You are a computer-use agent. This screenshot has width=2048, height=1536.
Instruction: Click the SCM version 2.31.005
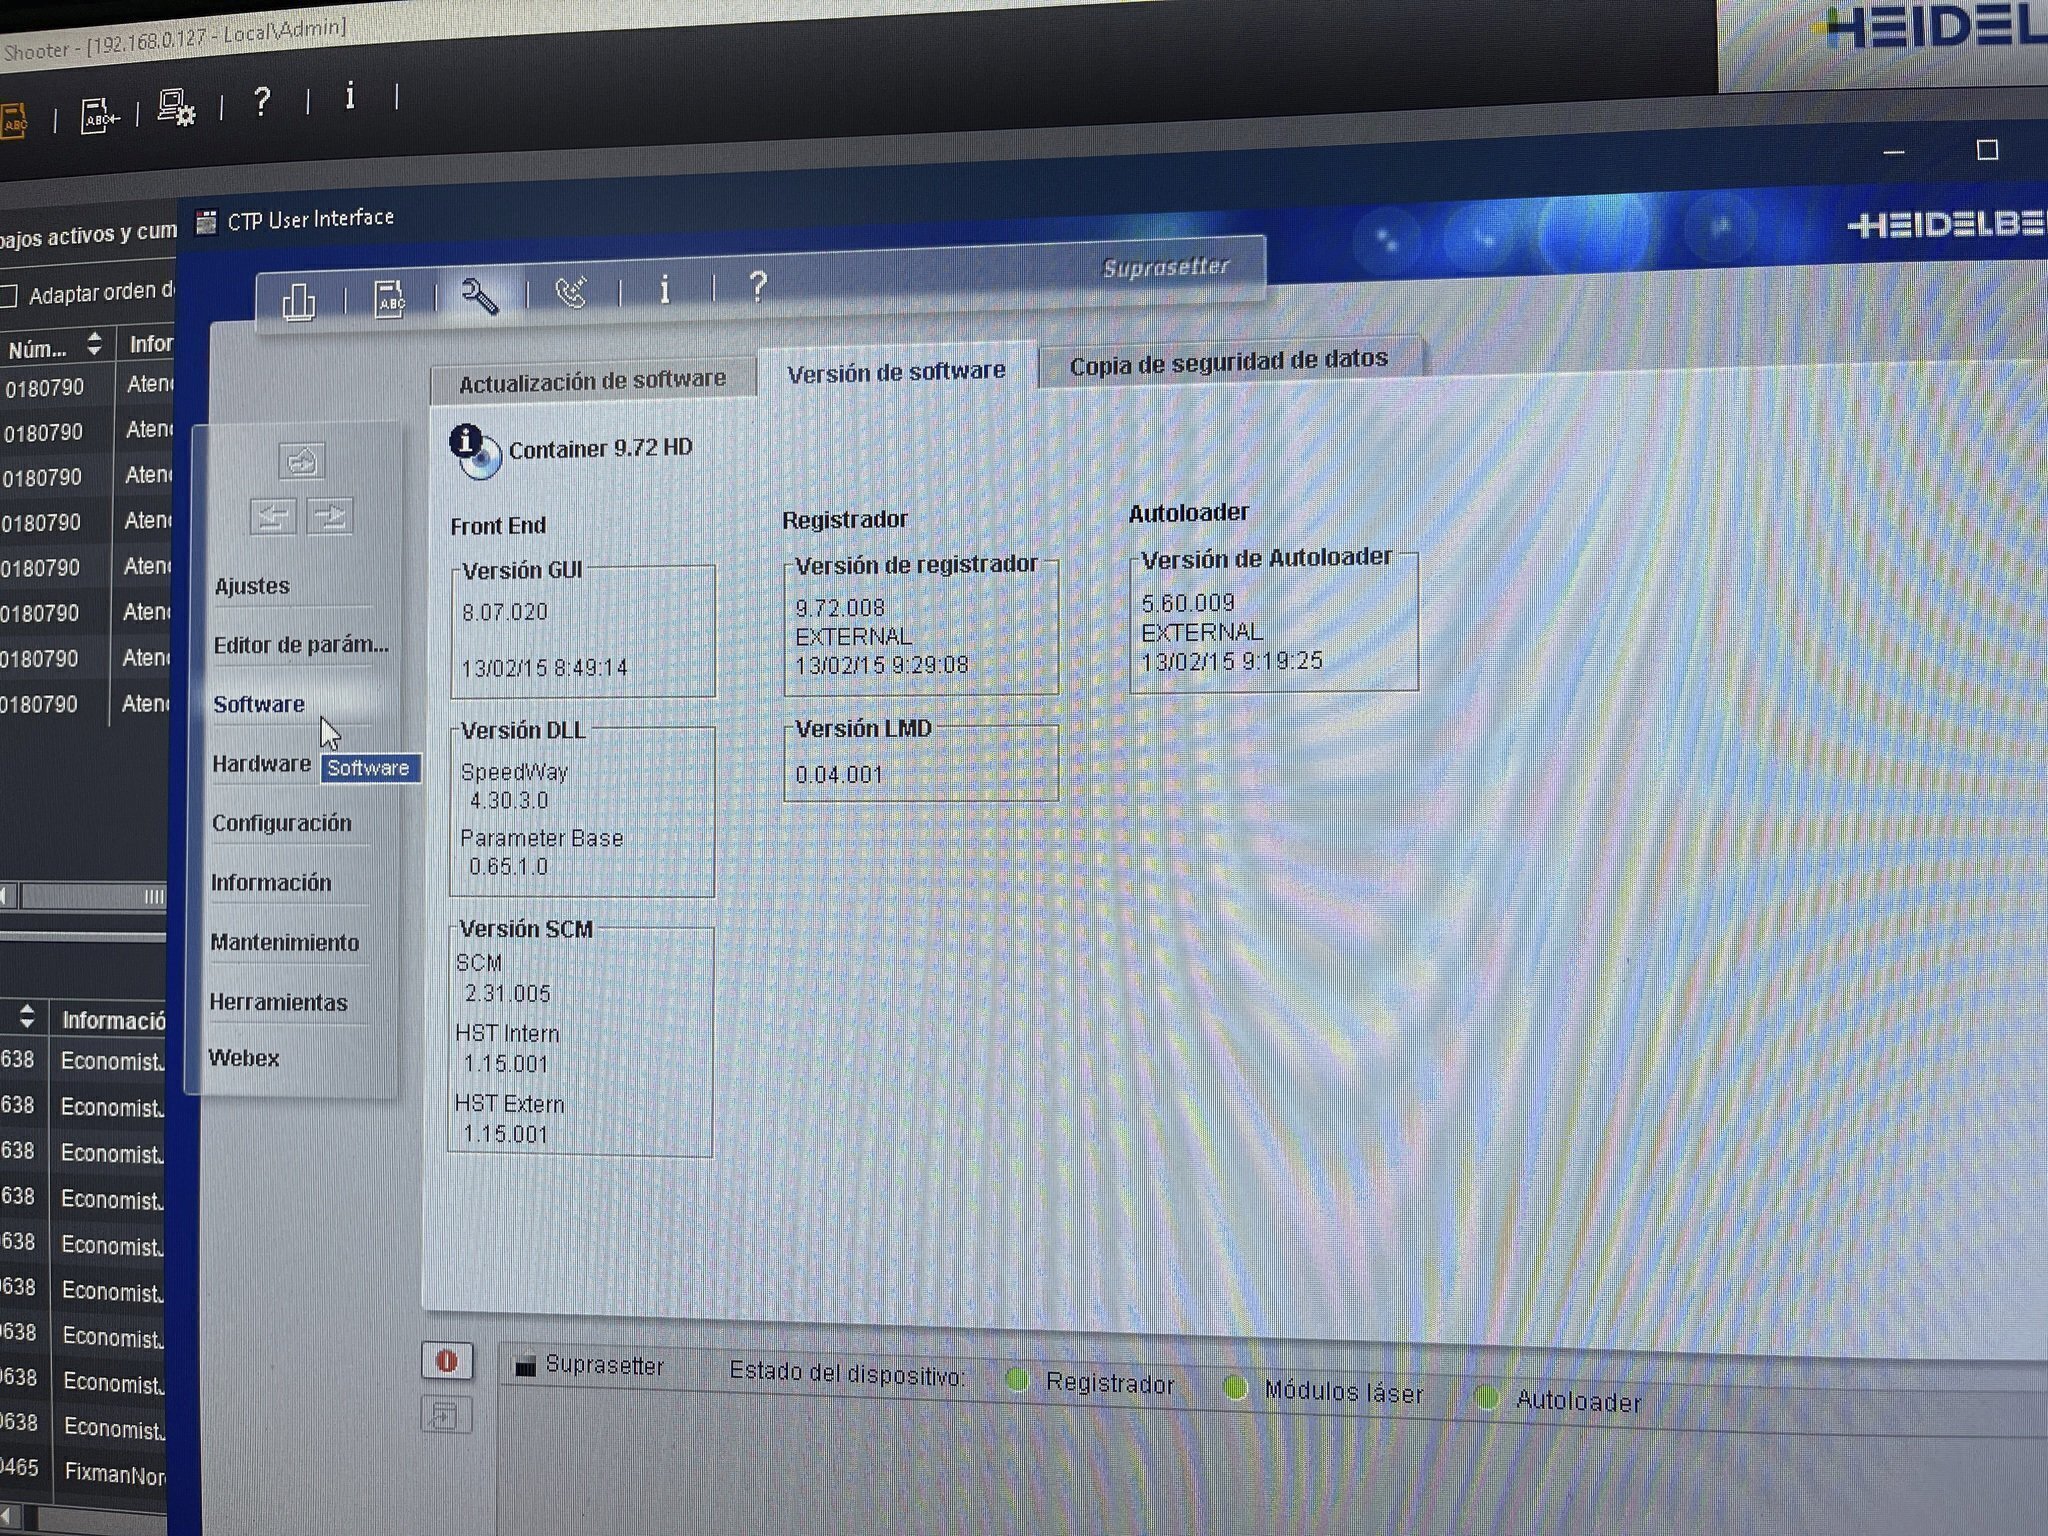click(x=507, y=994)
